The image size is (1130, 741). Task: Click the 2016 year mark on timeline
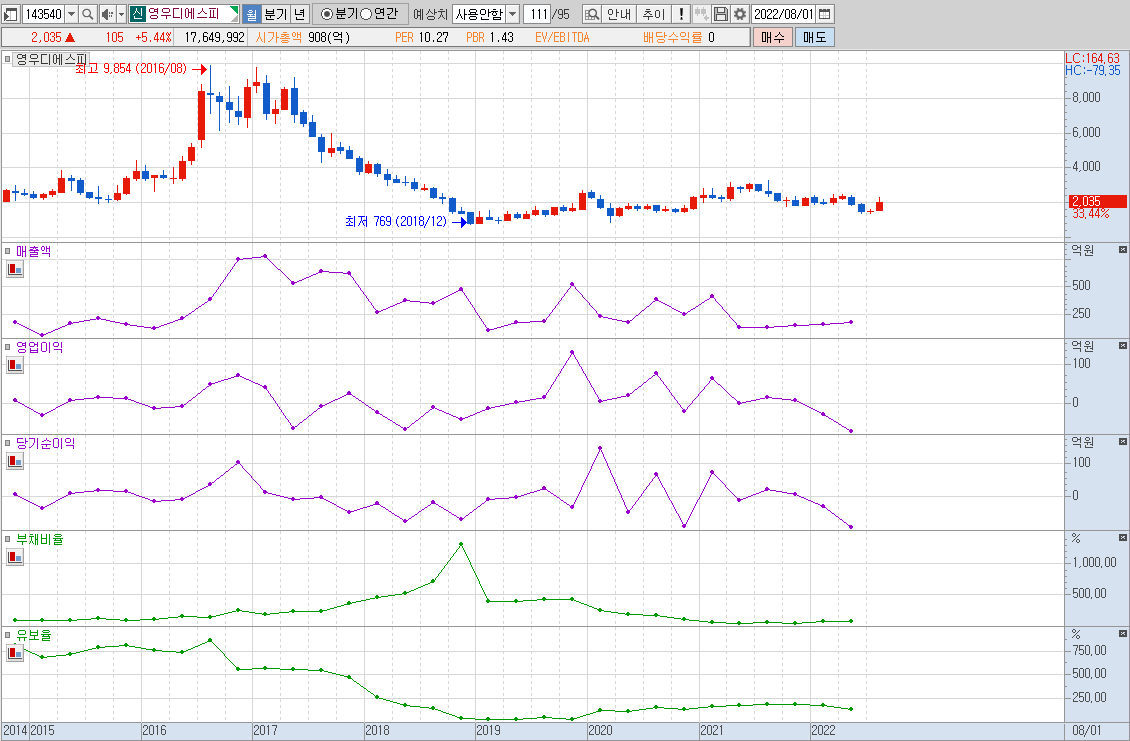tap(154, 730)
